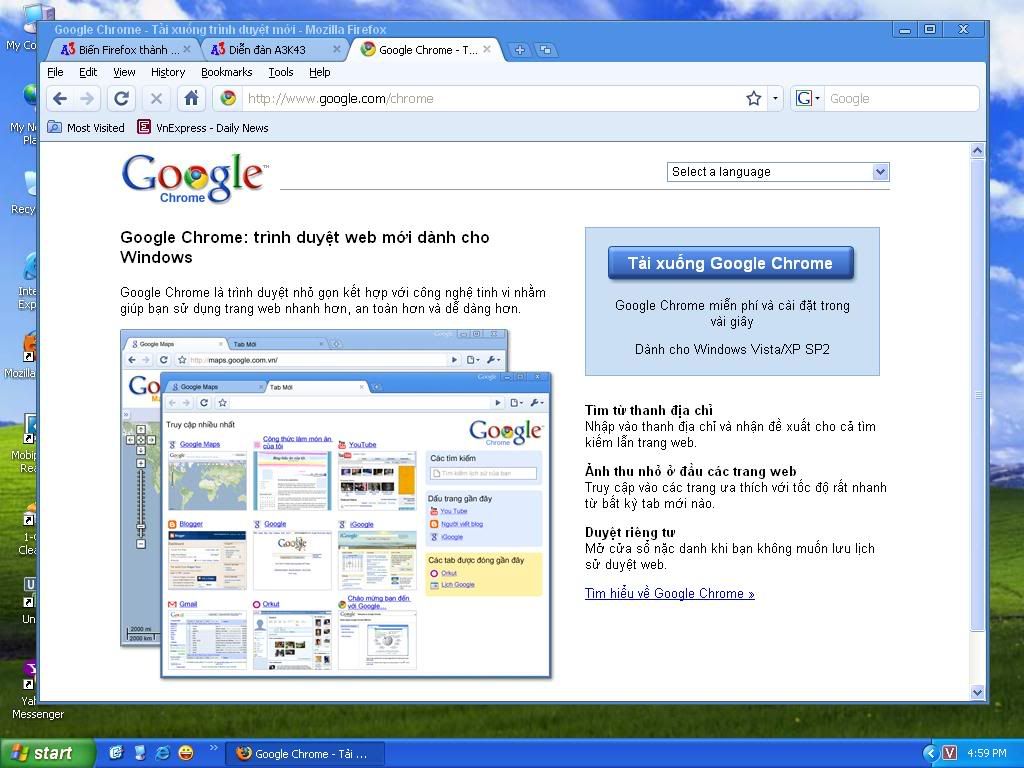Image resolution: width=1024 pixels, height=768 pixels.
Task: Open the History menu
Action: tap(168, 72)
